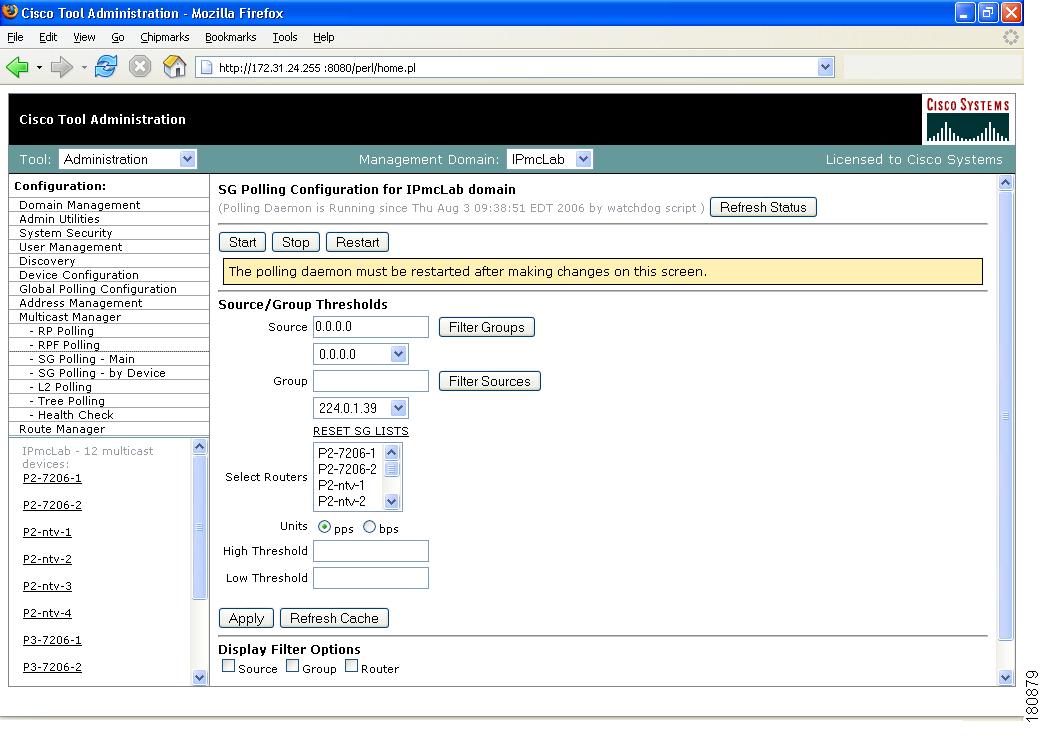The image size is (1043, 742).
Task: Open the User Management page
Action: point(71,247)
